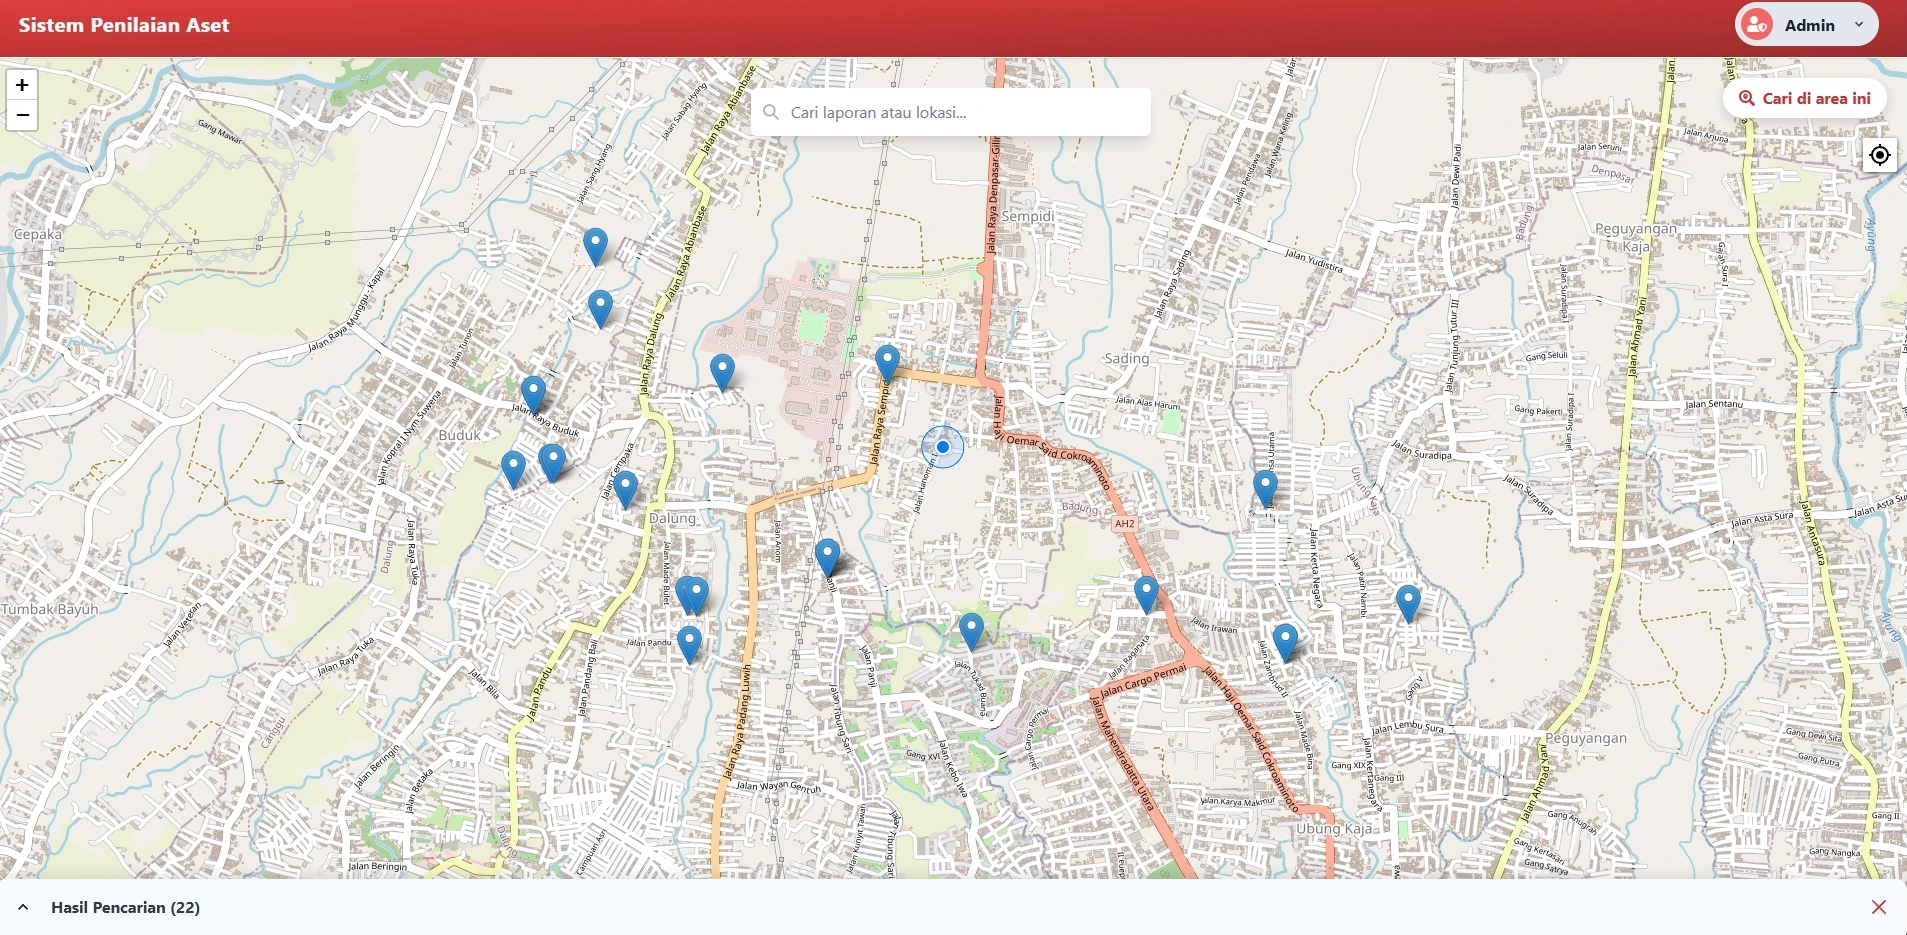The height and width of the screenshot is (935, 1907).
Task: Select the map marker near Jalan Raya Sempidi
Action: [x=887, y=362]
